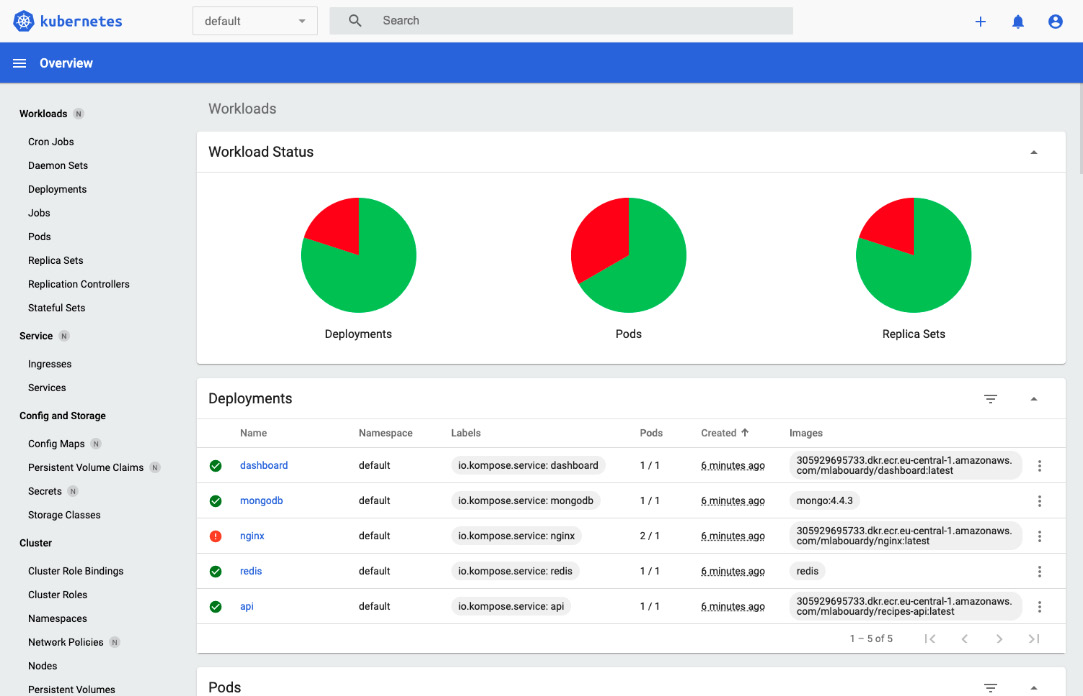
Task: Open the api deployment link
Action: [247, 606]
